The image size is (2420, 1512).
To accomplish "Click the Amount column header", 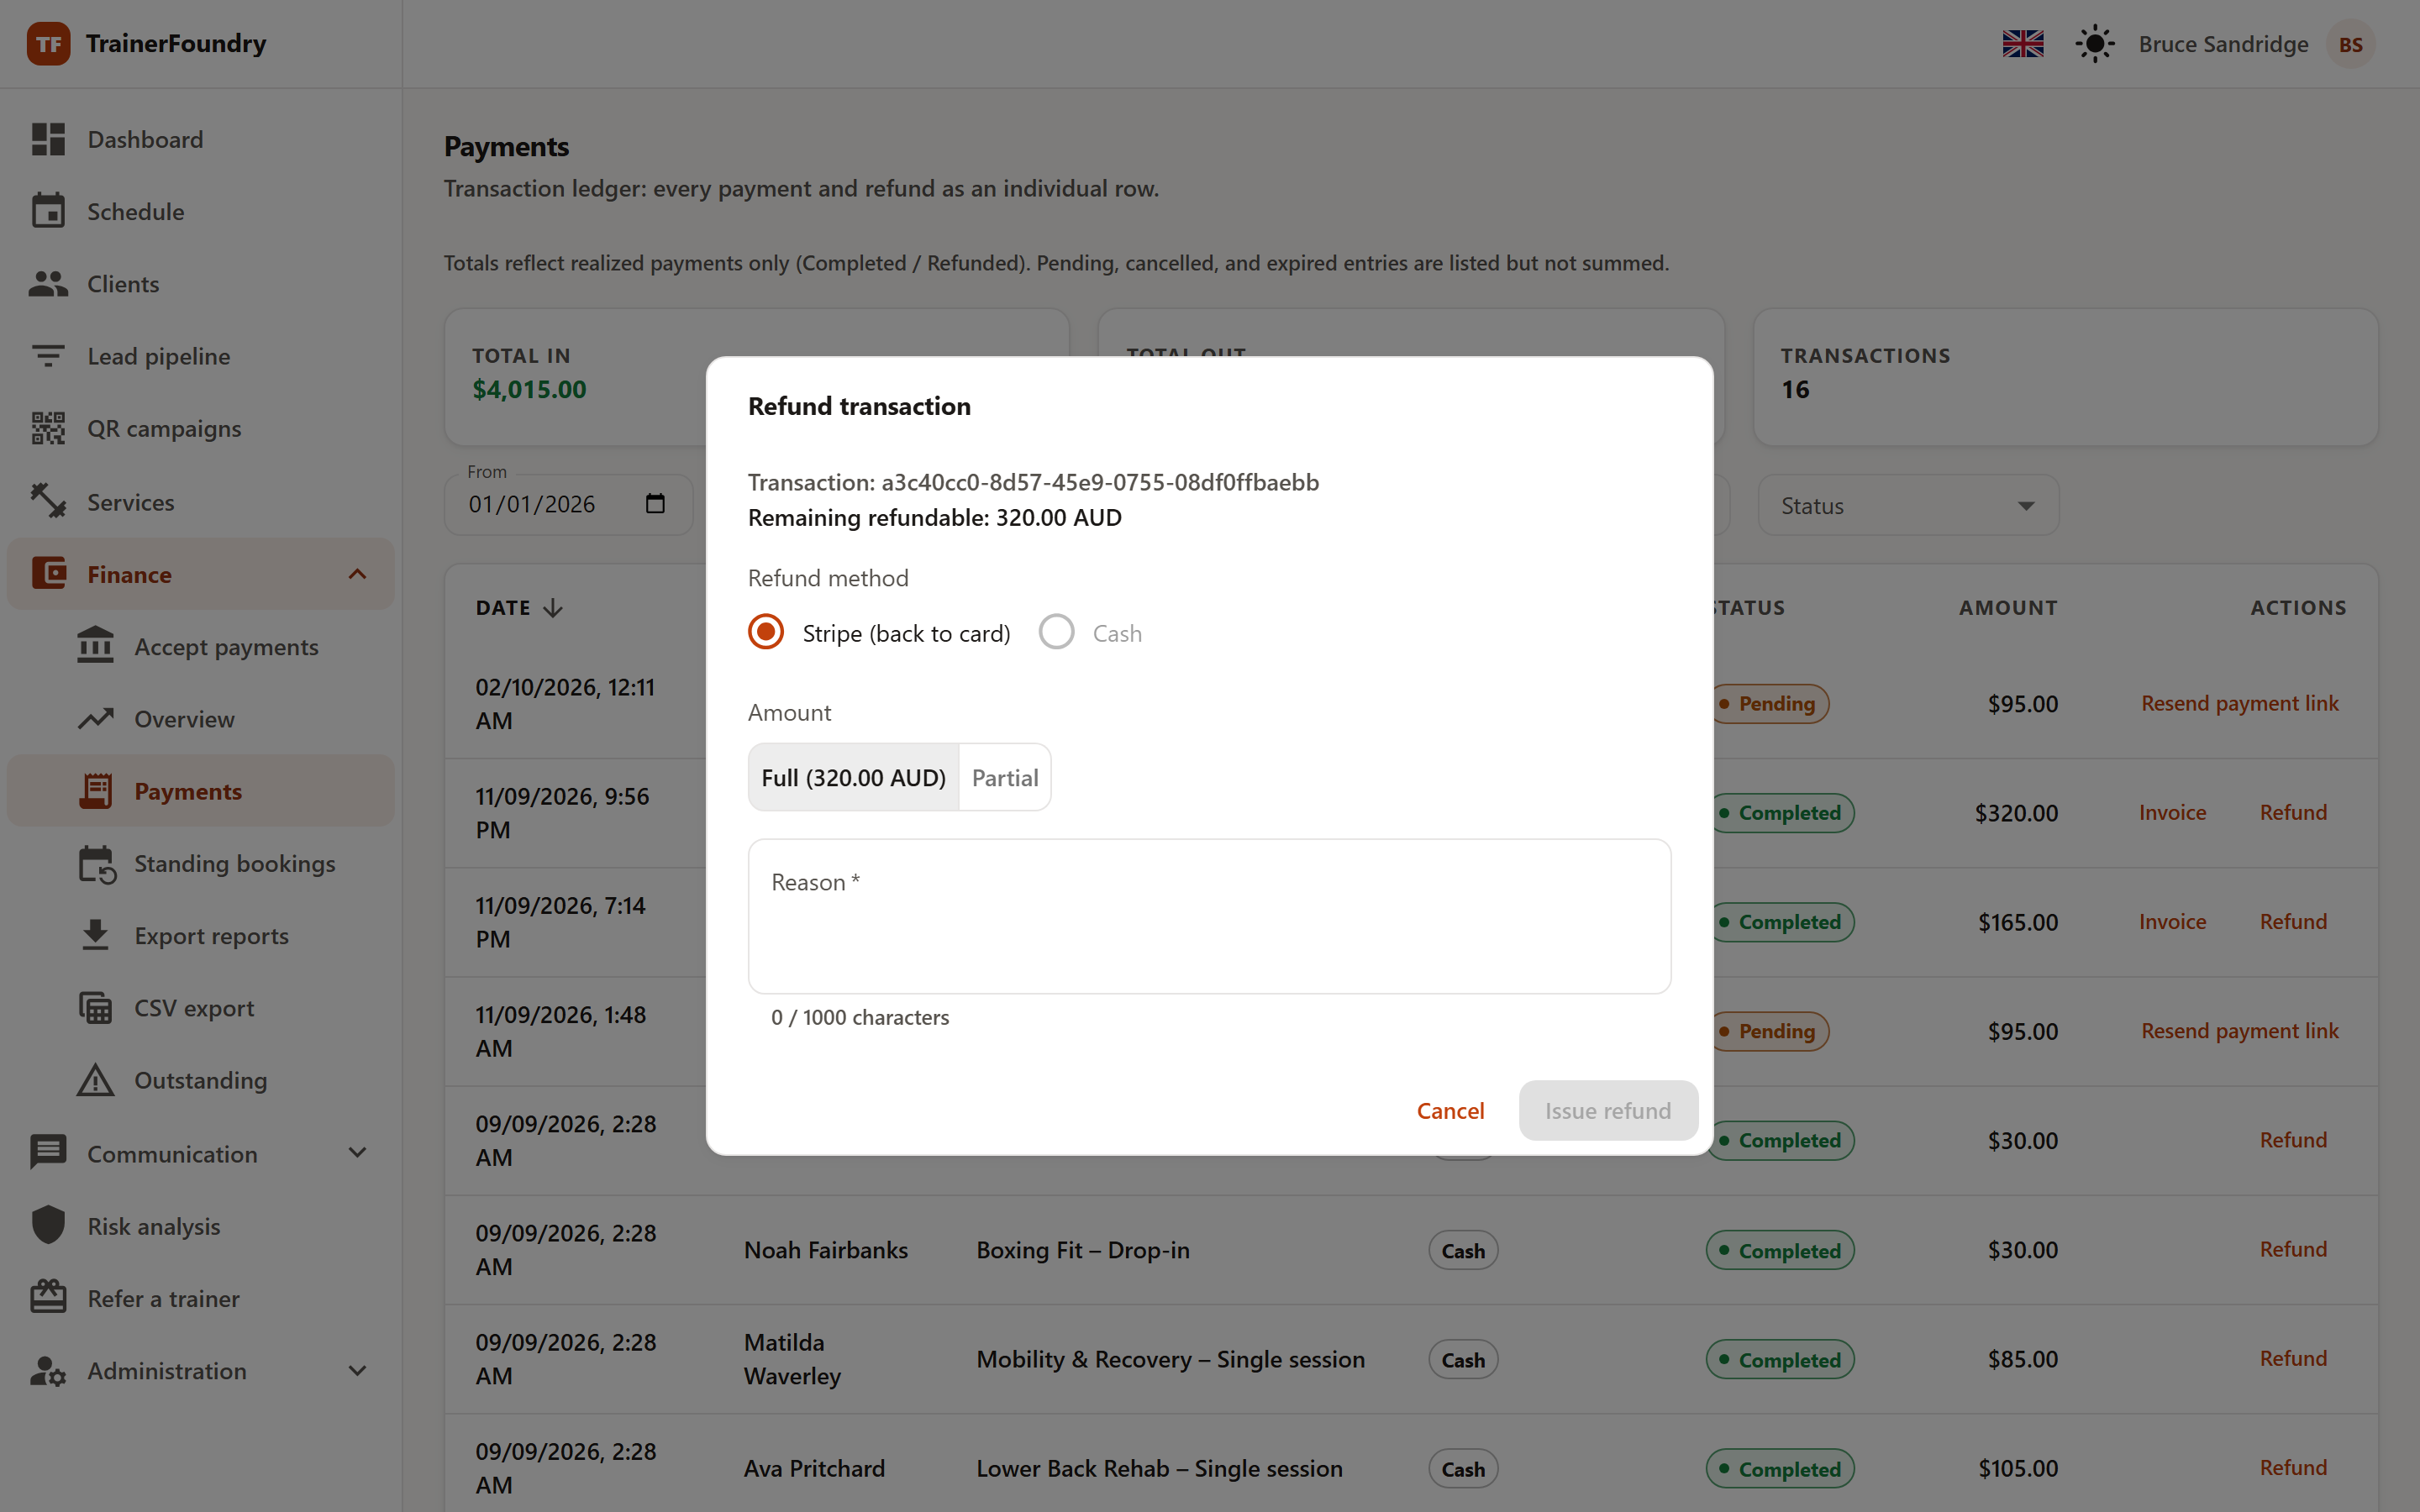I will (x=2007, y=607).
